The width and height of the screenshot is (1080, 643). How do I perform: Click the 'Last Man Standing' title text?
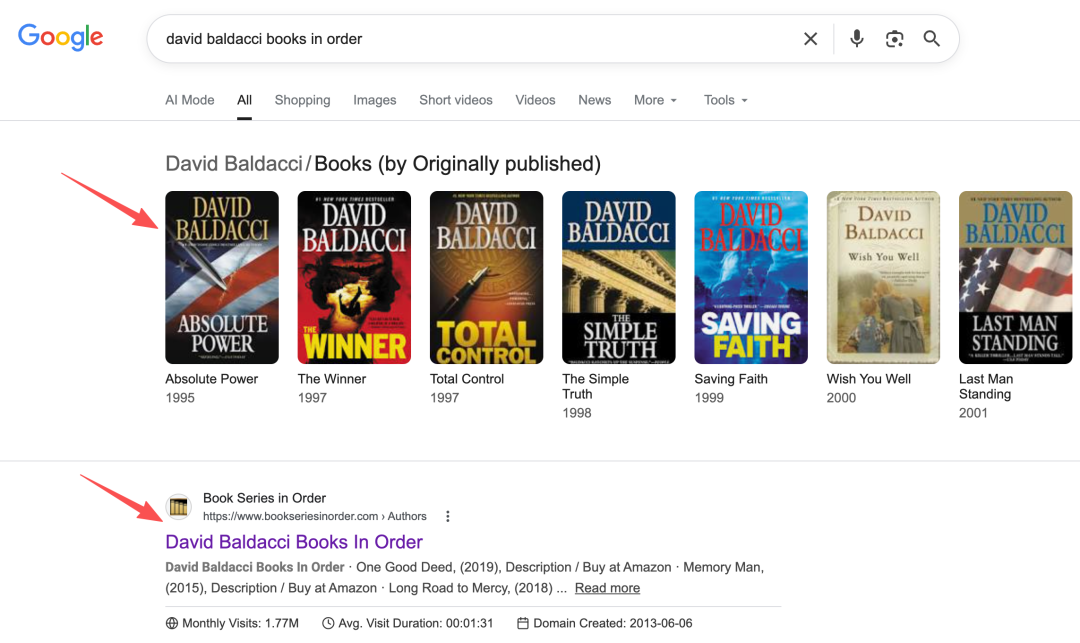[986, 386]
